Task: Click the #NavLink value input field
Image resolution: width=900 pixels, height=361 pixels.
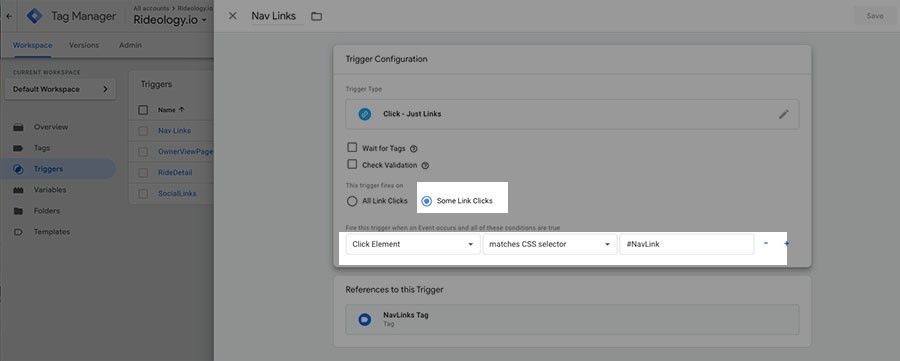Action: (686, 244)
